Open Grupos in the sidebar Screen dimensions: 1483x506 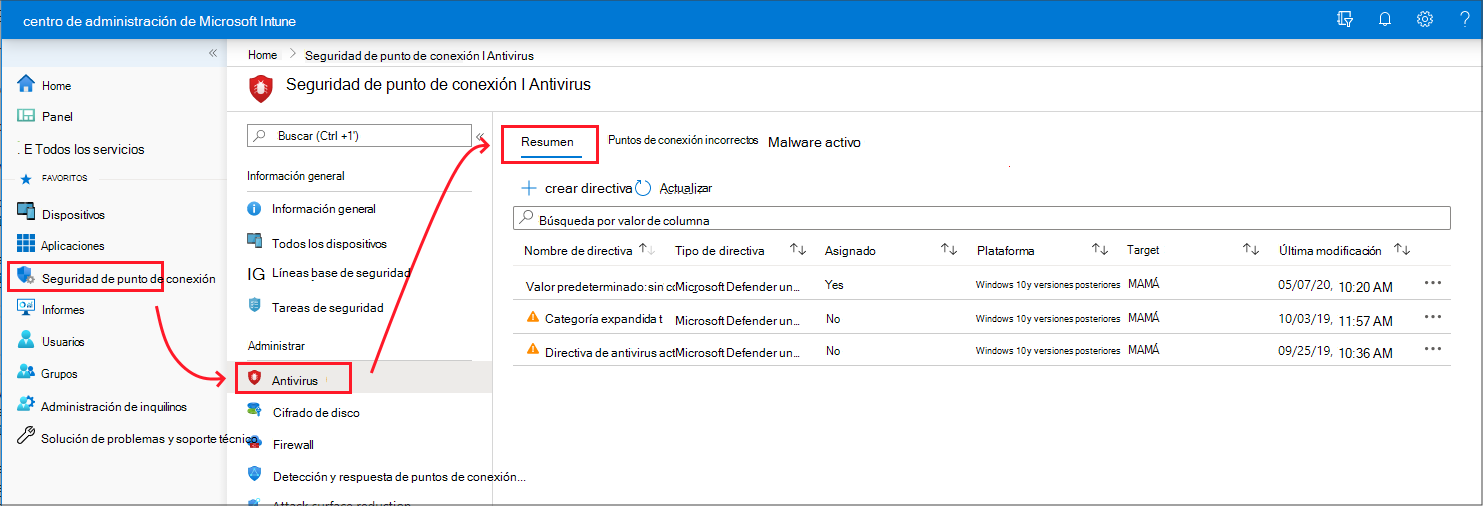click(60, 374)
